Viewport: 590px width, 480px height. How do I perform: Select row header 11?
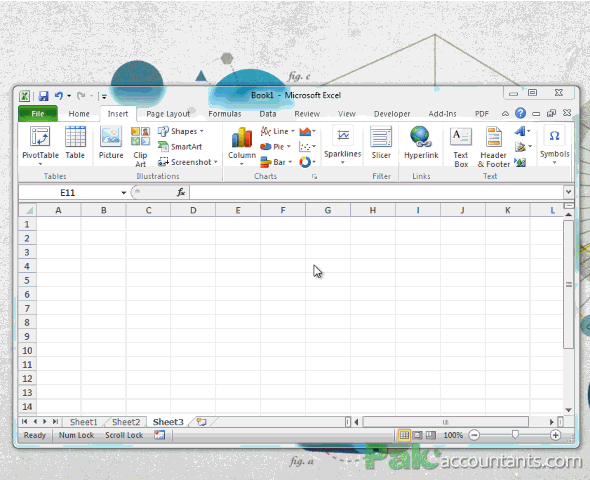point(27,364)
